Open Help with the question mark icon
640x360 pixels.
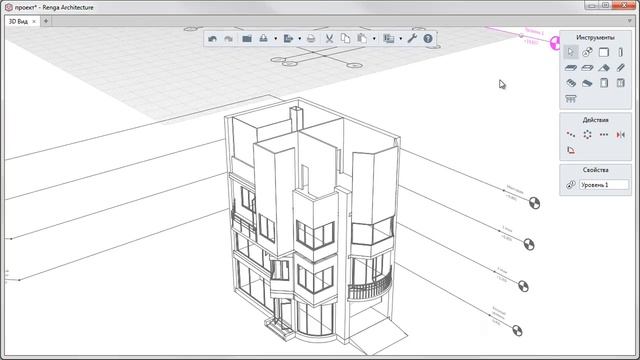coord(428,39)
